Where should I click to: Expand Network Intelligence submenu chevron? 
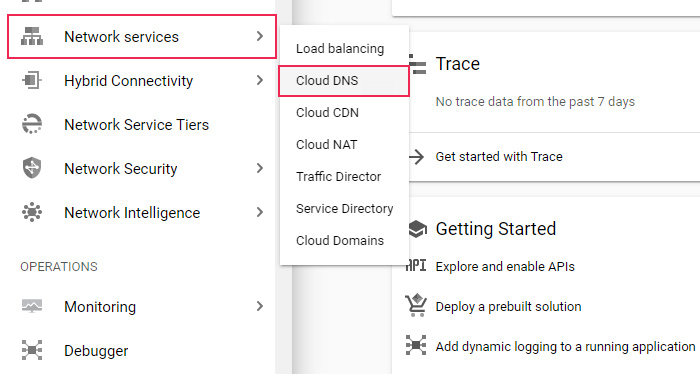pos(260,212)
